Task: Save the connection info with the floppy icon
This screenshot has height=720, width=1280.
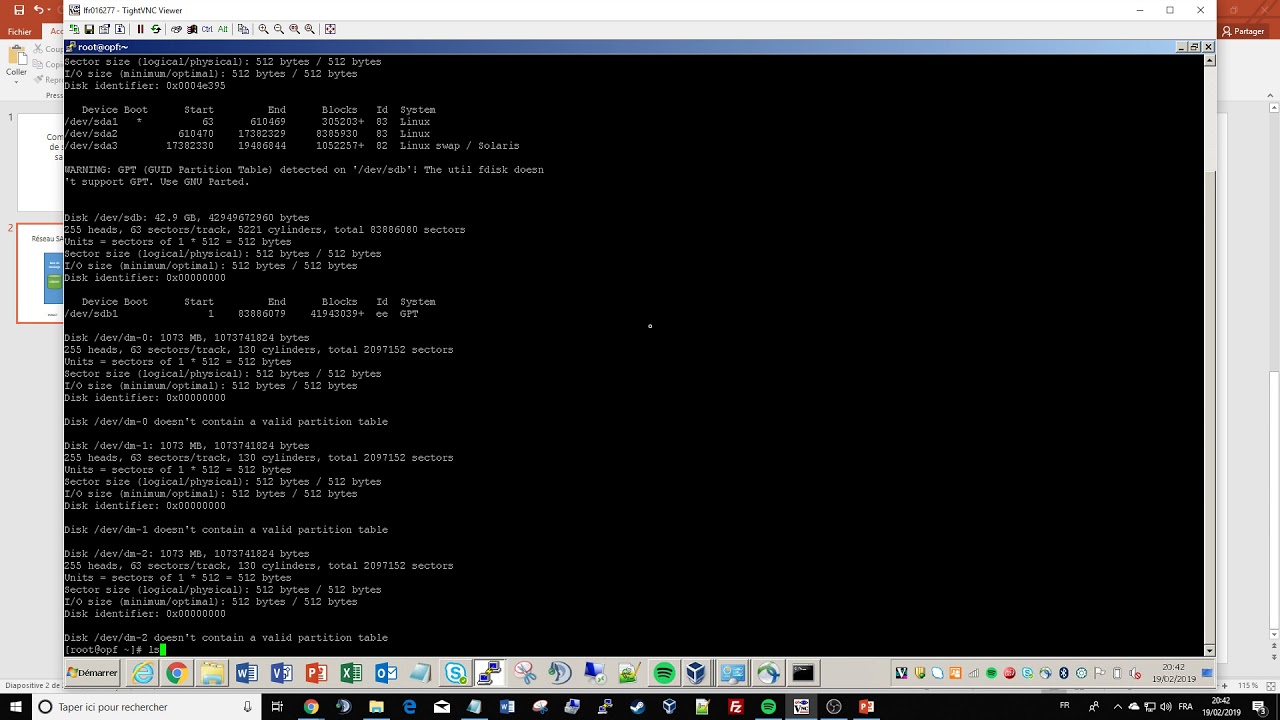Action: tap(89, 29)
